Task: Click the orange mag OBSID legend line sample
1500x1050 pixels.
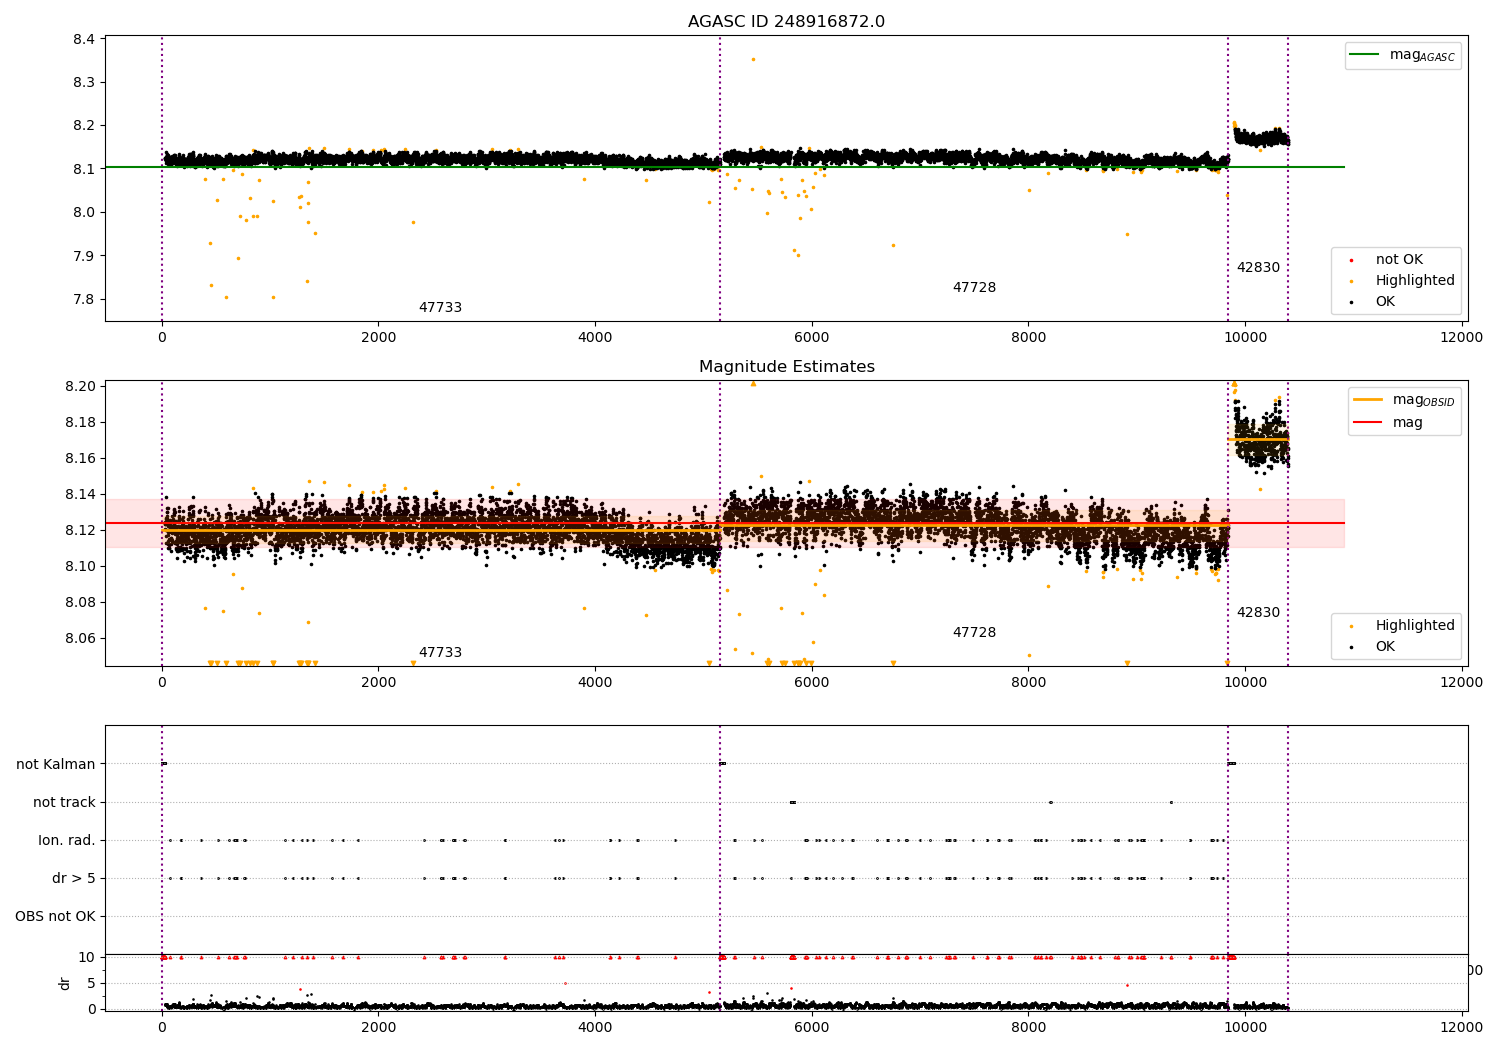Action: click(1367, 400)
